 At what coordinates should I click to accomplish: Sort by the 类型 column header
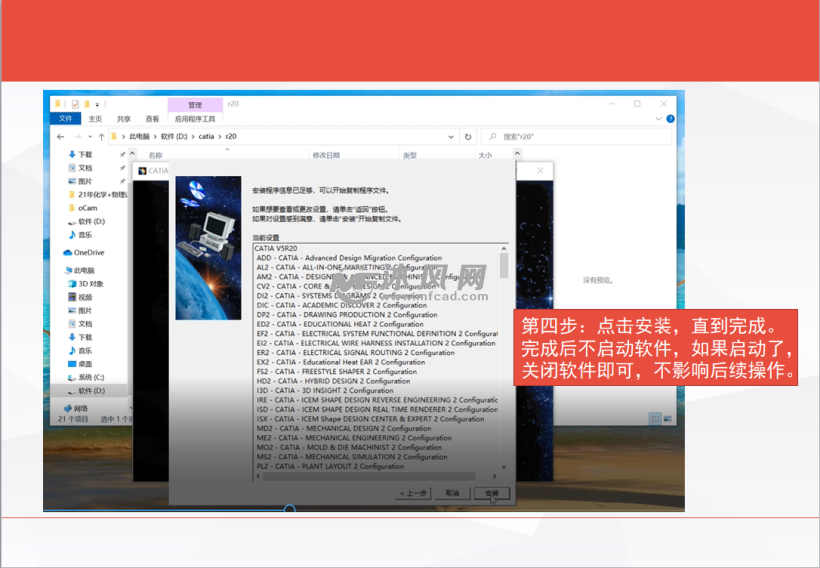point(409,155)
